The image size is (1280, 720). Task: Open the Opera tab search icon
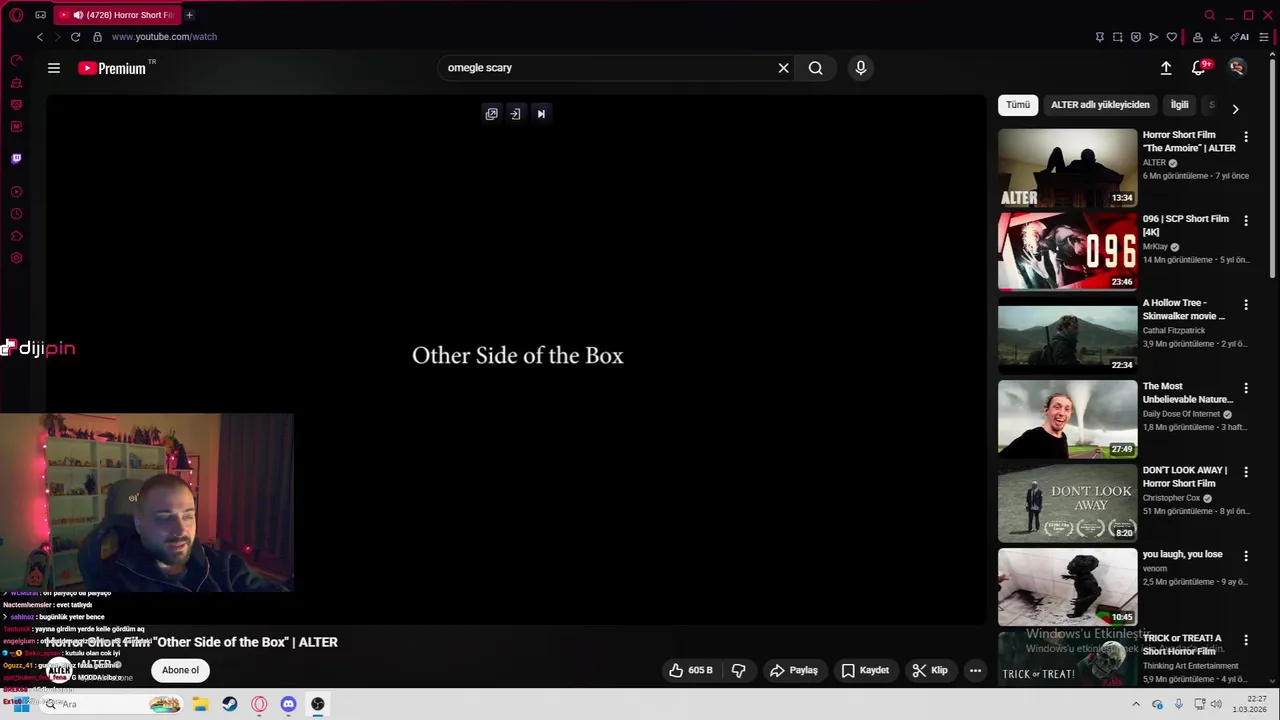click(x=1210, y=15)
